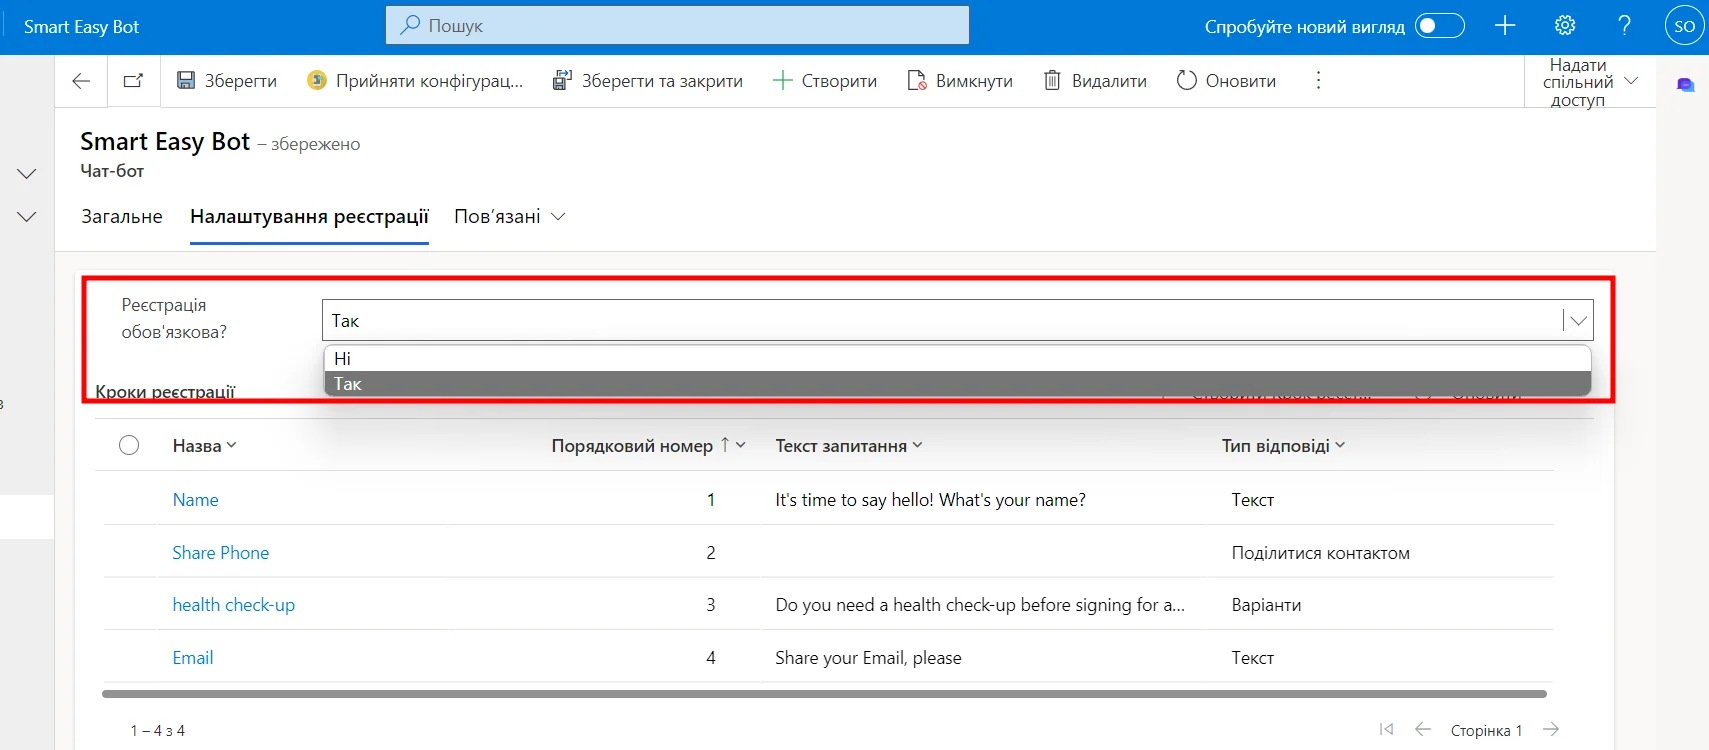Click the Видалити trash icon
Image resolution: width=1709 pixels, height=750 pixels.
(x=1052, y=81)
